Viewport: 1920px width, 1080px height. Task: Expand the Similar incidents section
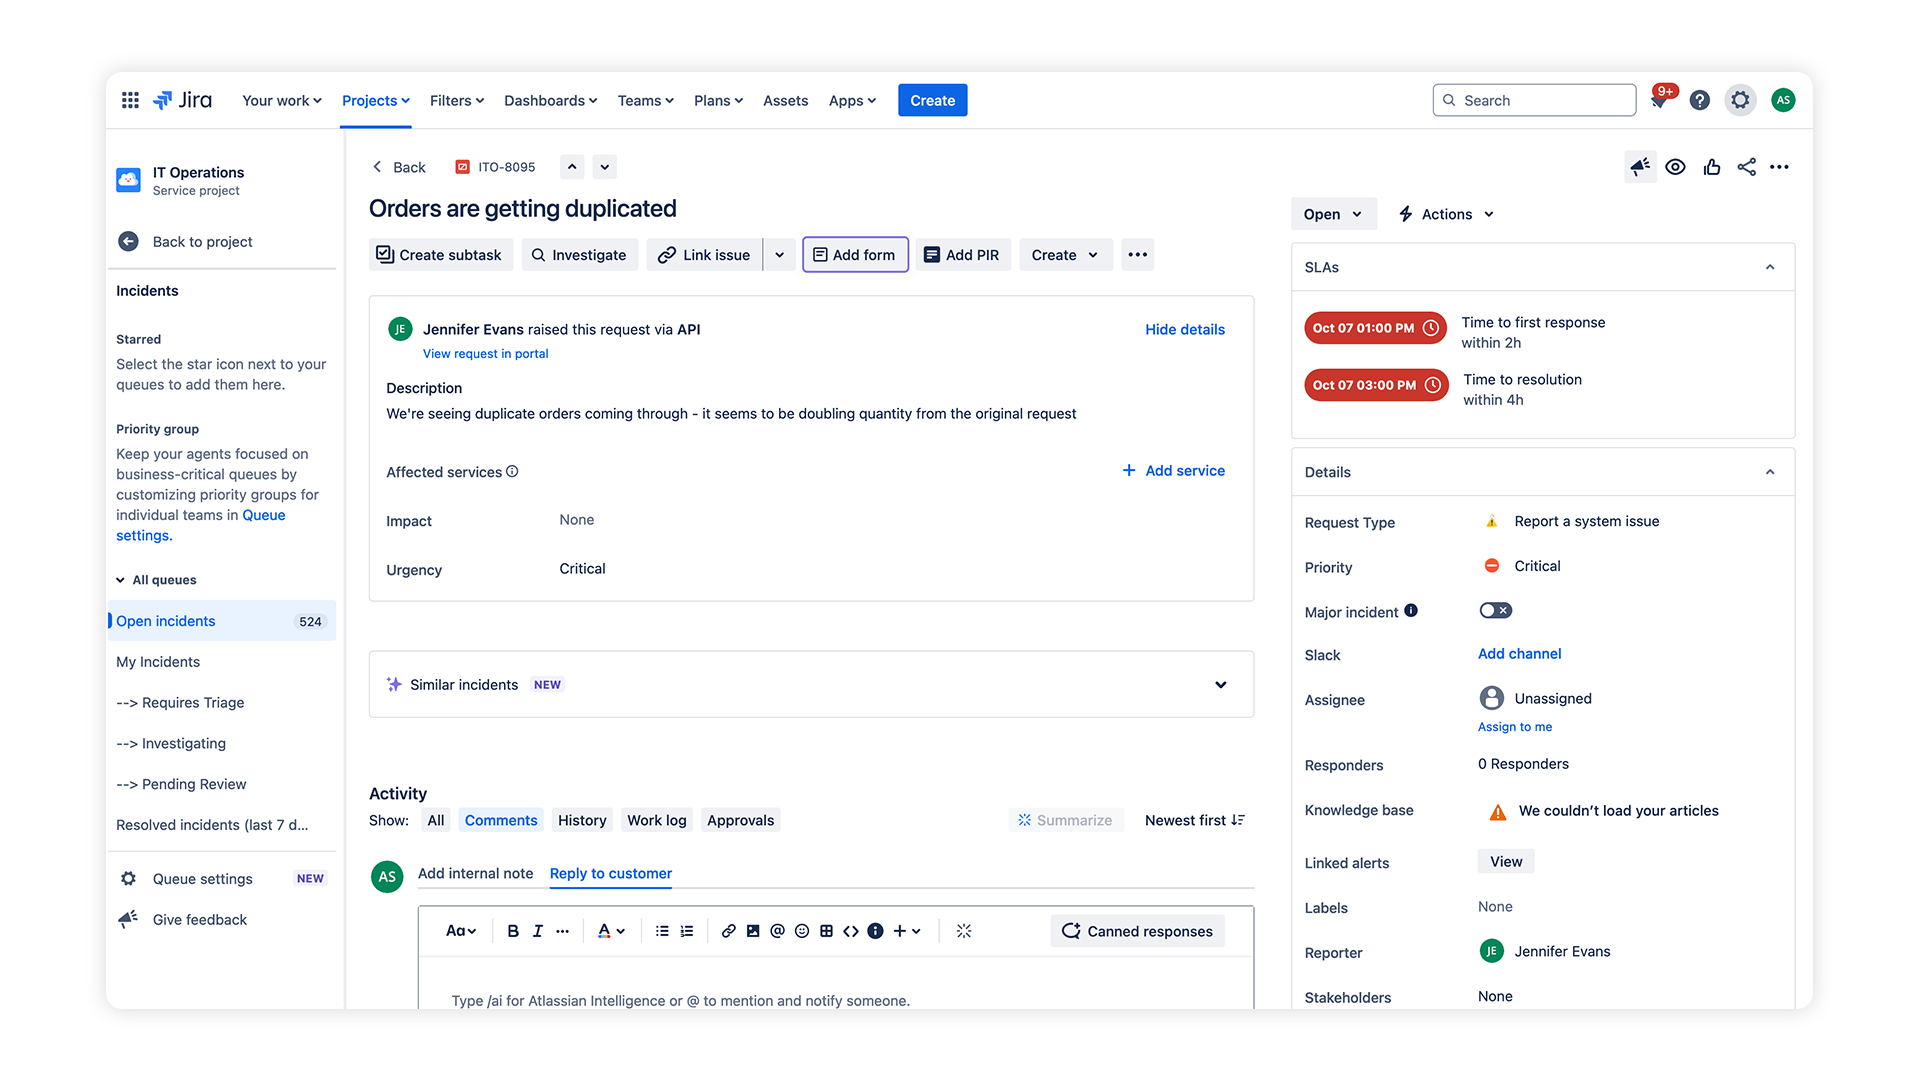coord(1220,684)
